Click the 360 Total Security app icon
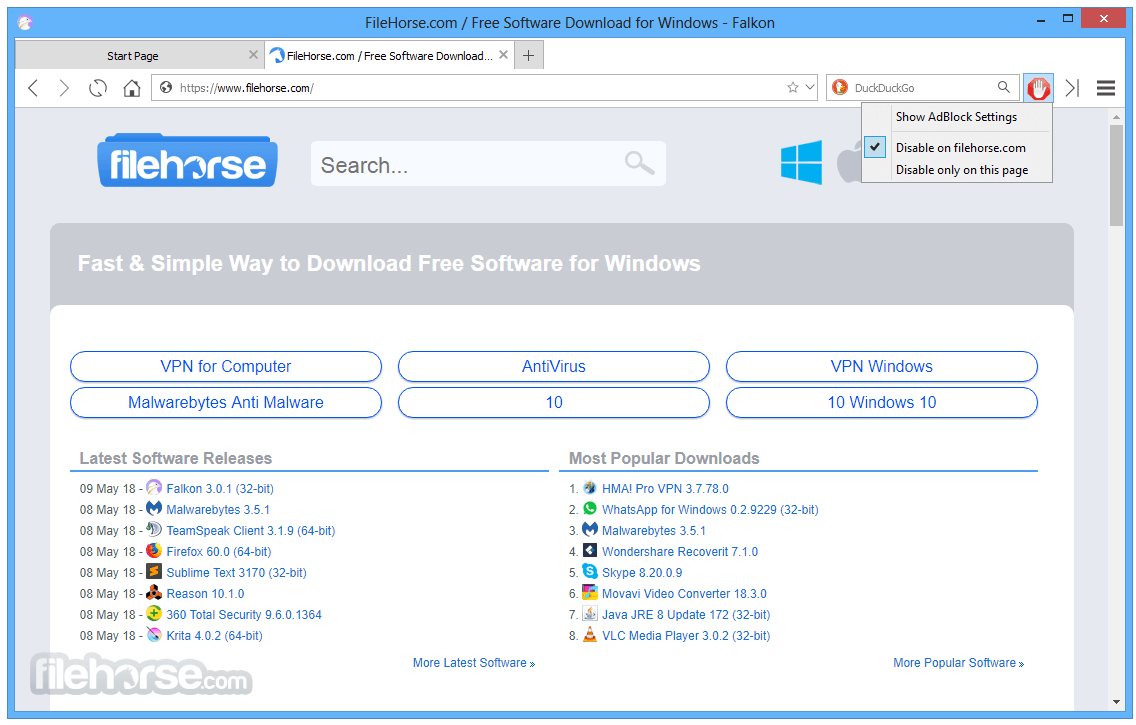1136x725 pixels. click(154, 613)
